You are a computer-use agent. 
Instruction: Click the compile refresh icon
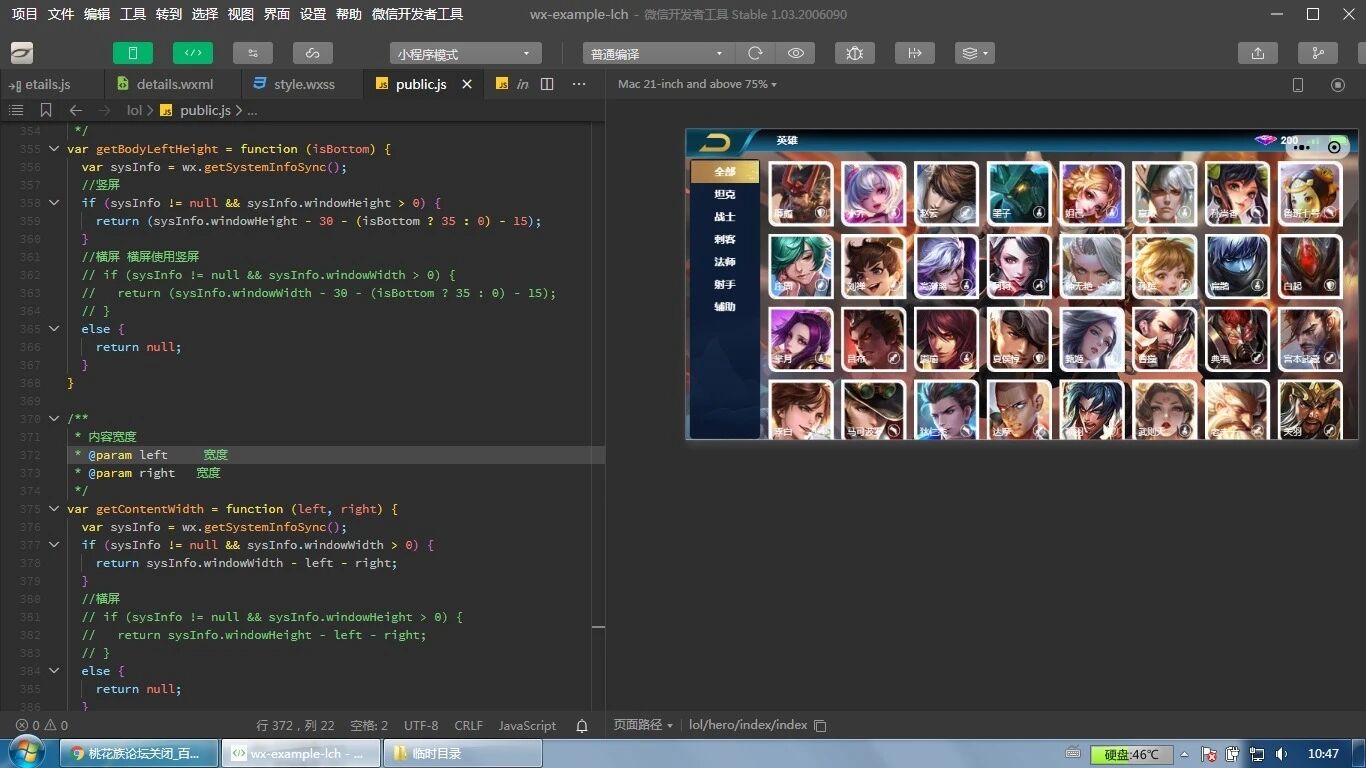[x=755, y=53]
